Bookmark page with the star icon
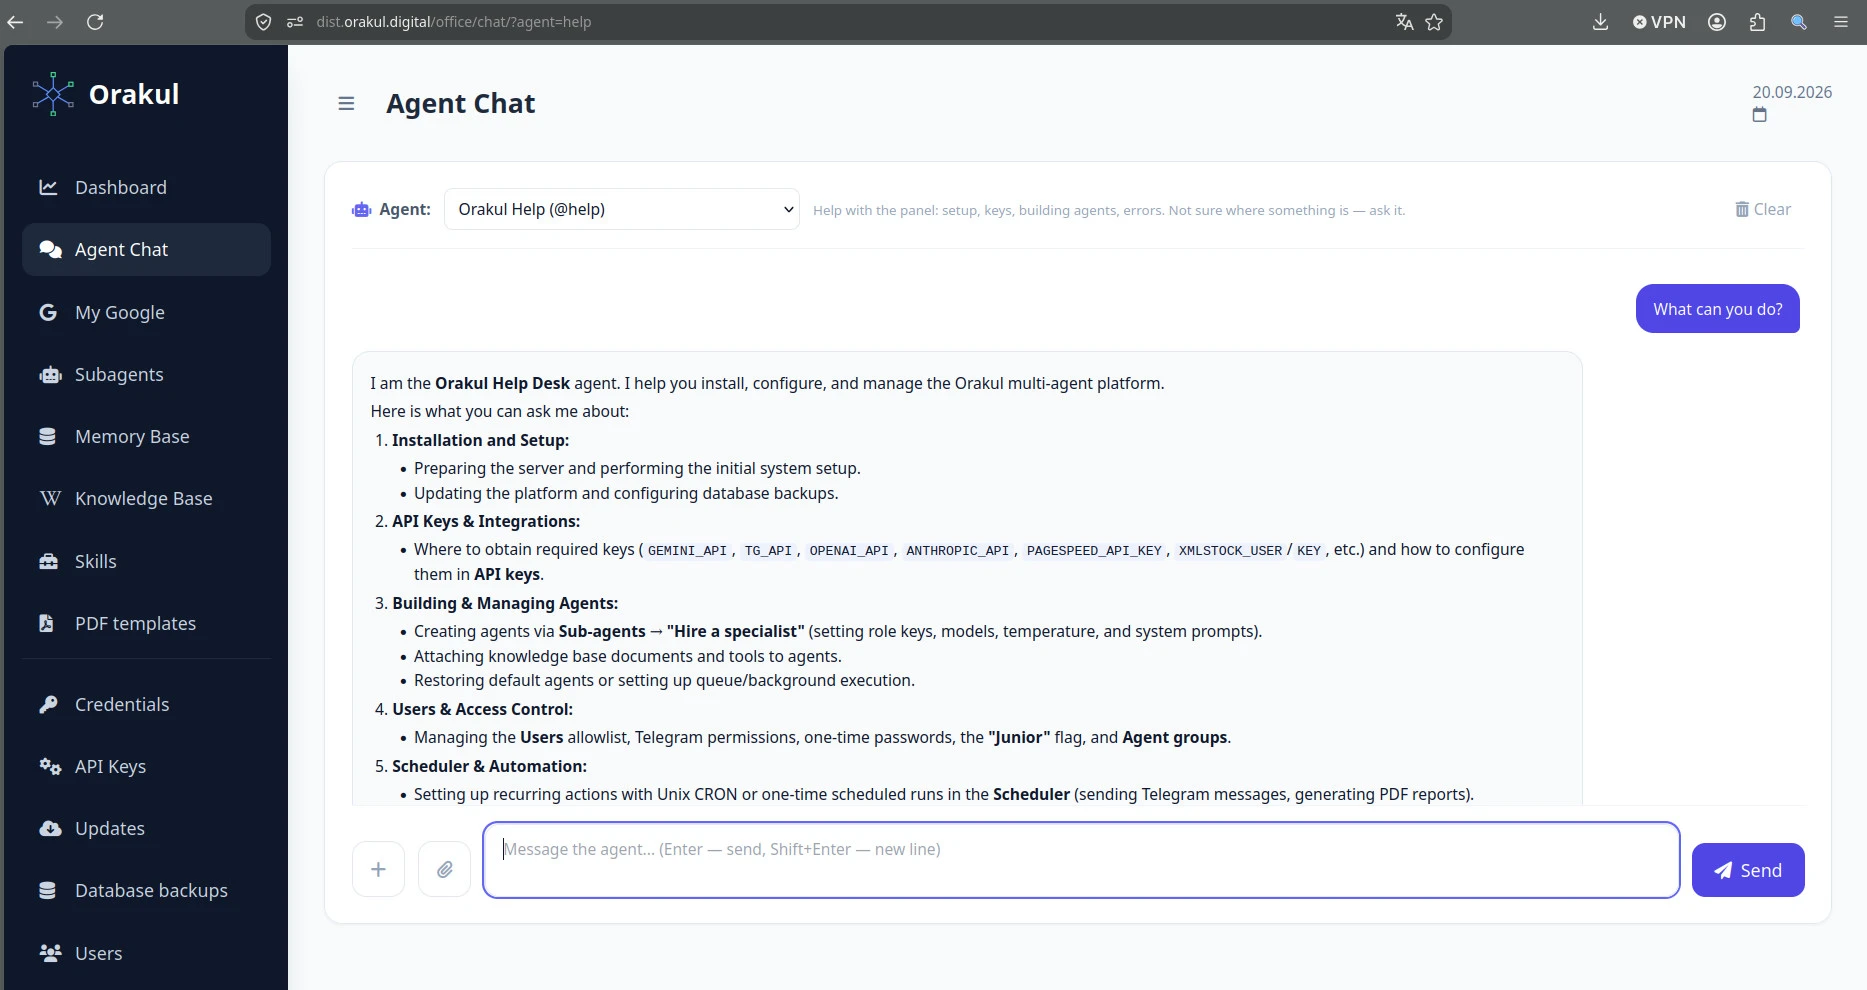Image resolution: width=1867 pixels, height=990 pixels. click(x=1434, y=22)
